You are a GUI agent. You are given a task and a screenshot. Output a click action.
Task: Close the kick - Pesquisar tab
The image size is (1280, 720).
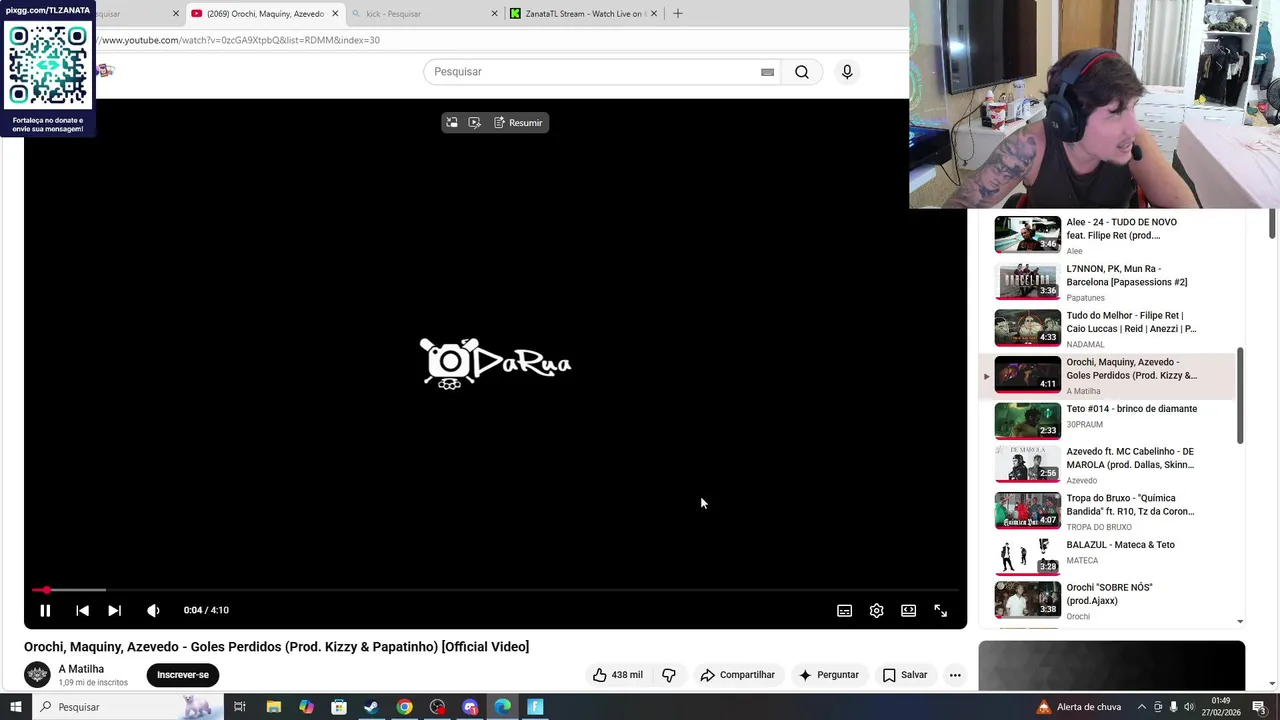coord(494,14)
